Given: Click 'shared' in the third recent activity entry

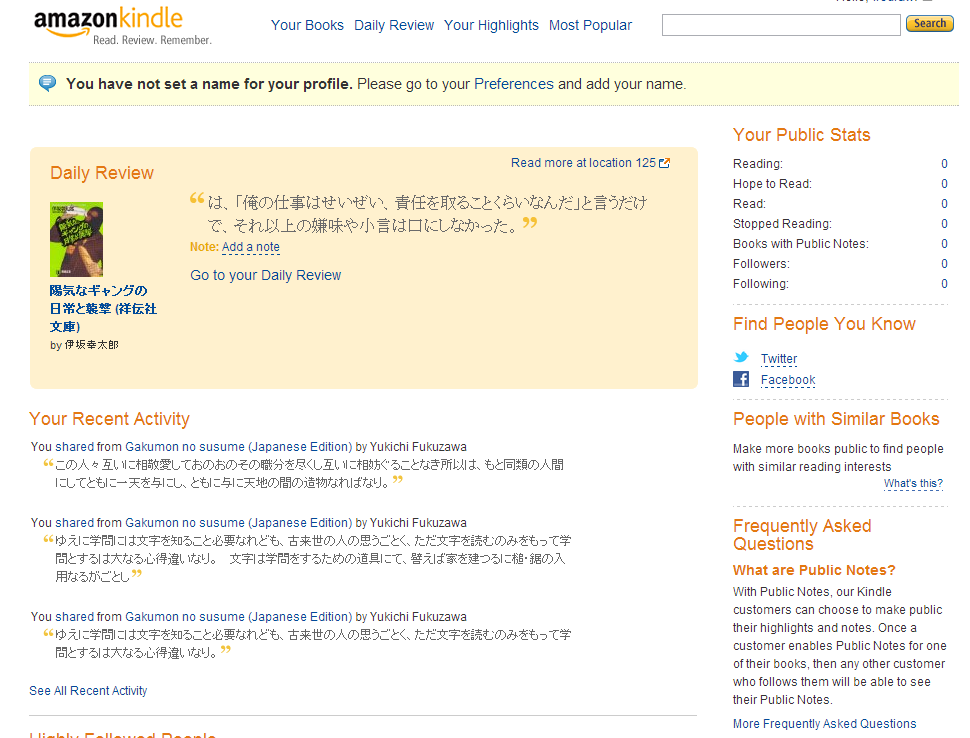Looking at the screenshot, I should point(75,617).
